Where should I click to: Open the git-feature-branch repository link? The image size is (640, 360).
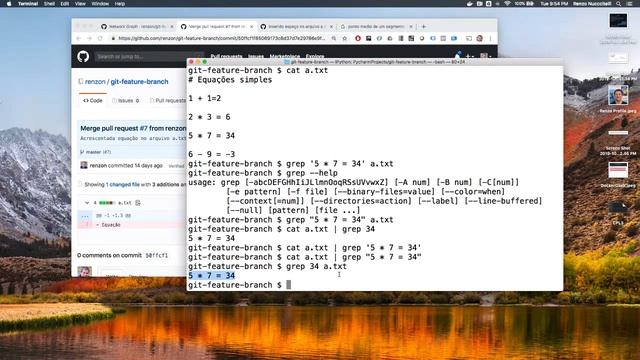click(139, 82)
